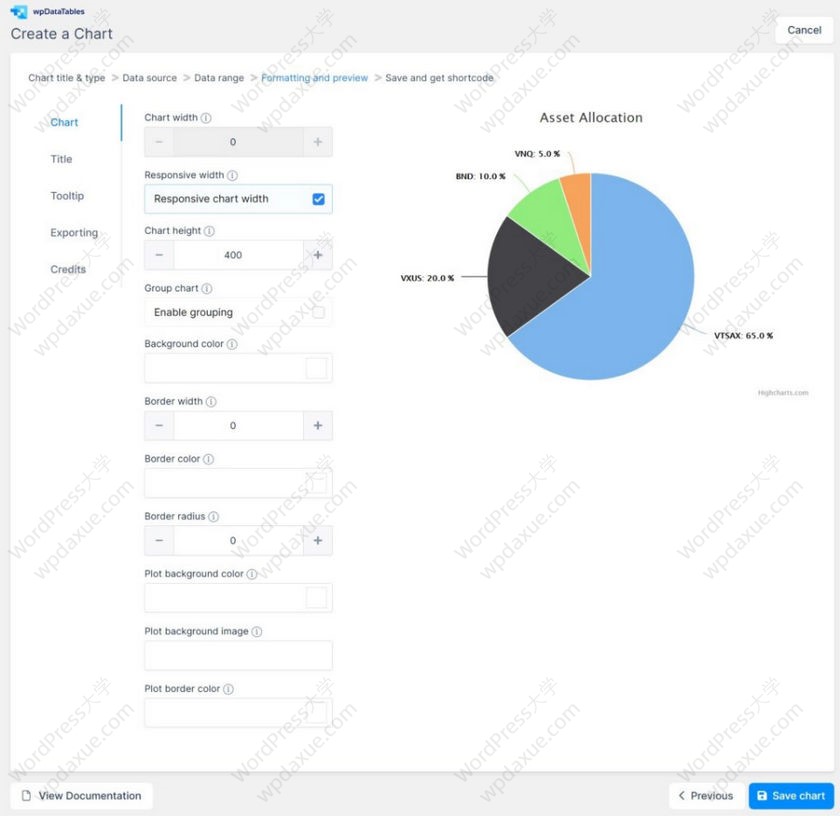The image size is (840, 816).
Task: Go to Chart title & type step
Action: [66, 78]
